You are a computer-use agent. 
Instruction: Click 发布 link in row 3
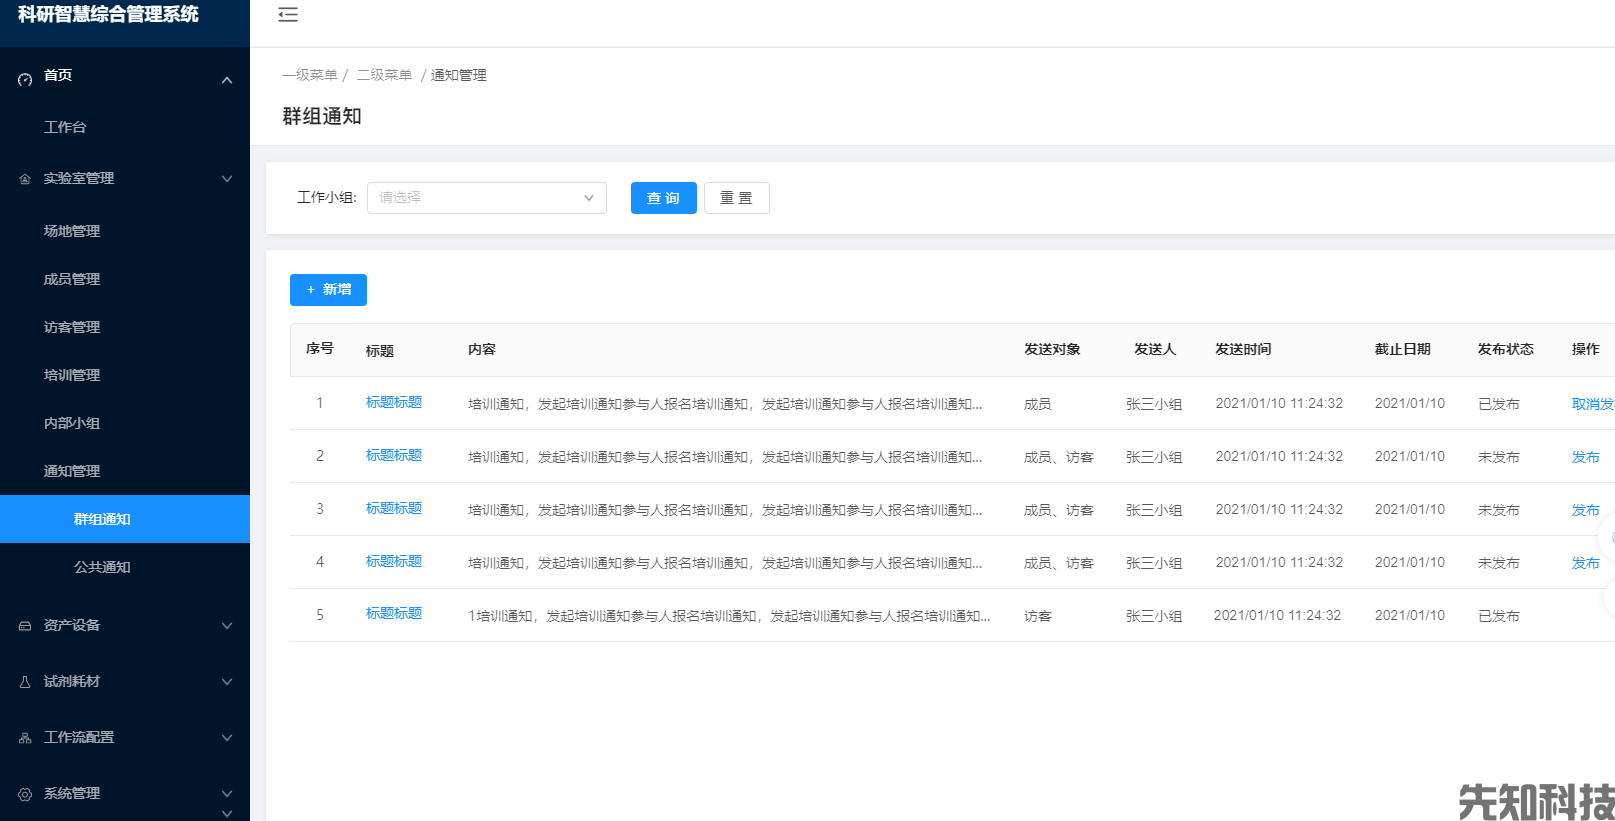(x=1586, y=510)
